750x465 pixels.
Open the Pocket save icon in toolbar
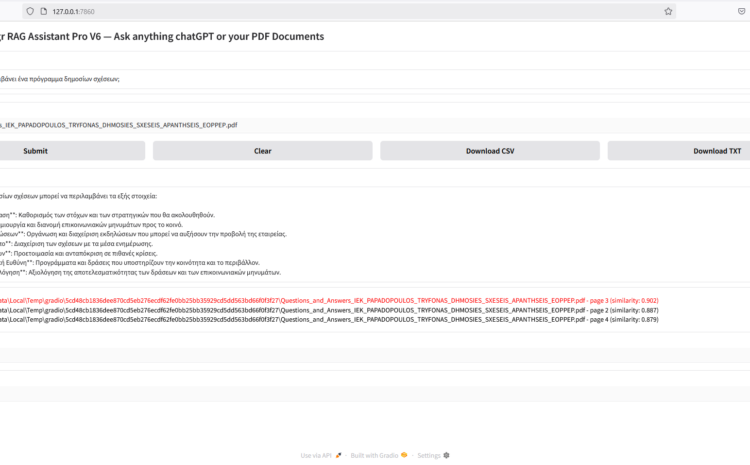click(741, 11)
